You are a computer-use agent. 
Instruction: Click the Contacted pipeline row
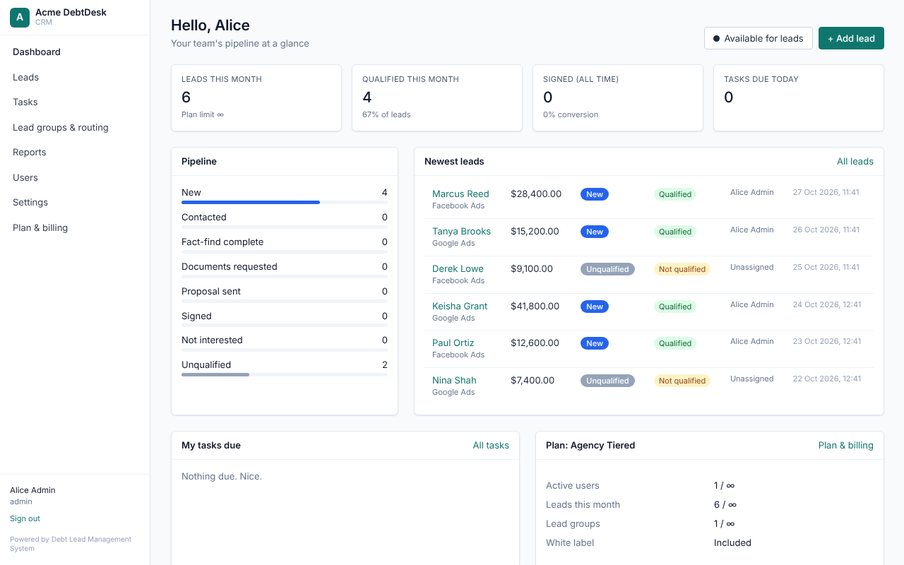(x=284, y=220)
